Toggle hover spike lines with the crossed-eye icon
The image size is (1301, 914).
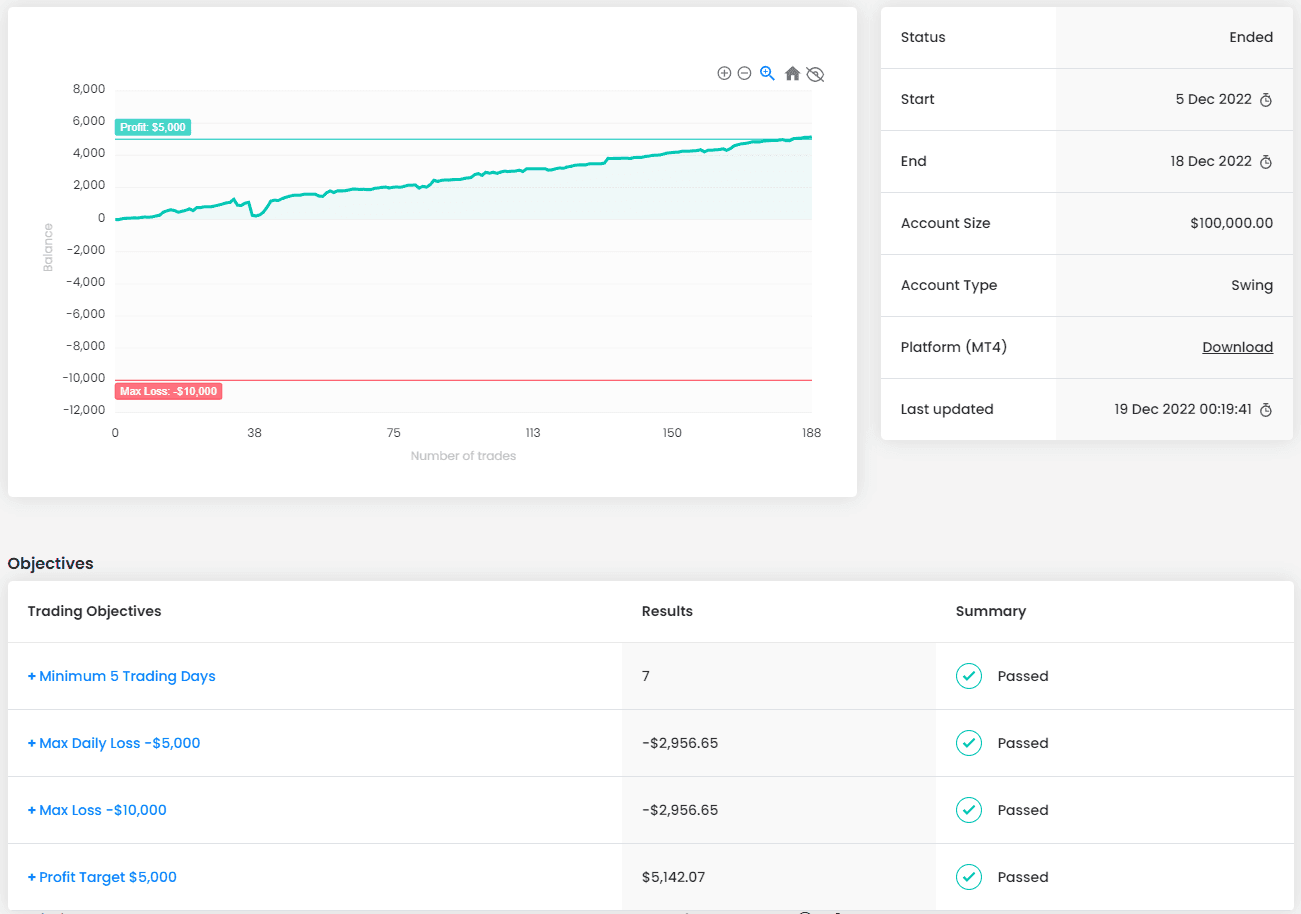(815, 73)
